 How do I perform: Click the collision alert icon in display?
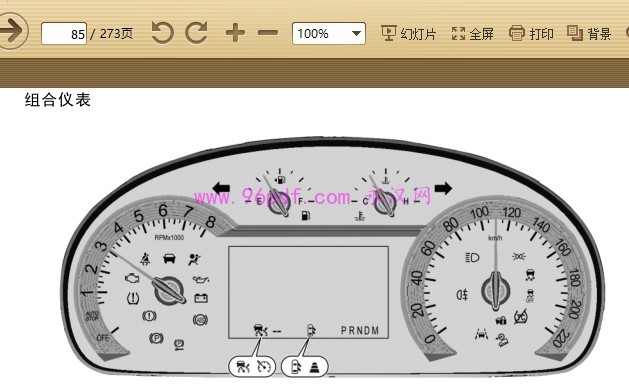[x=261, y=330]
